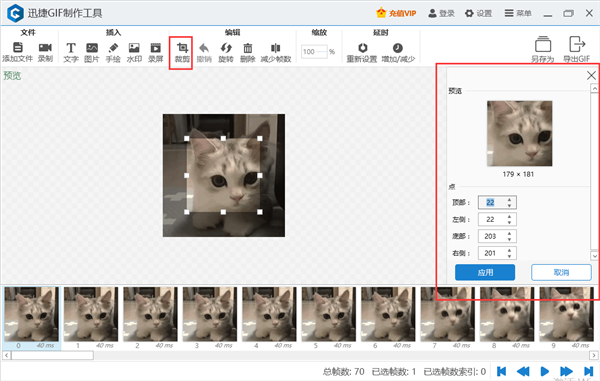The height and width of the screenshot is (381, 600).
Task: Click the 顶部 top value field
Action: pyautogui.click(x=497, y=202)
